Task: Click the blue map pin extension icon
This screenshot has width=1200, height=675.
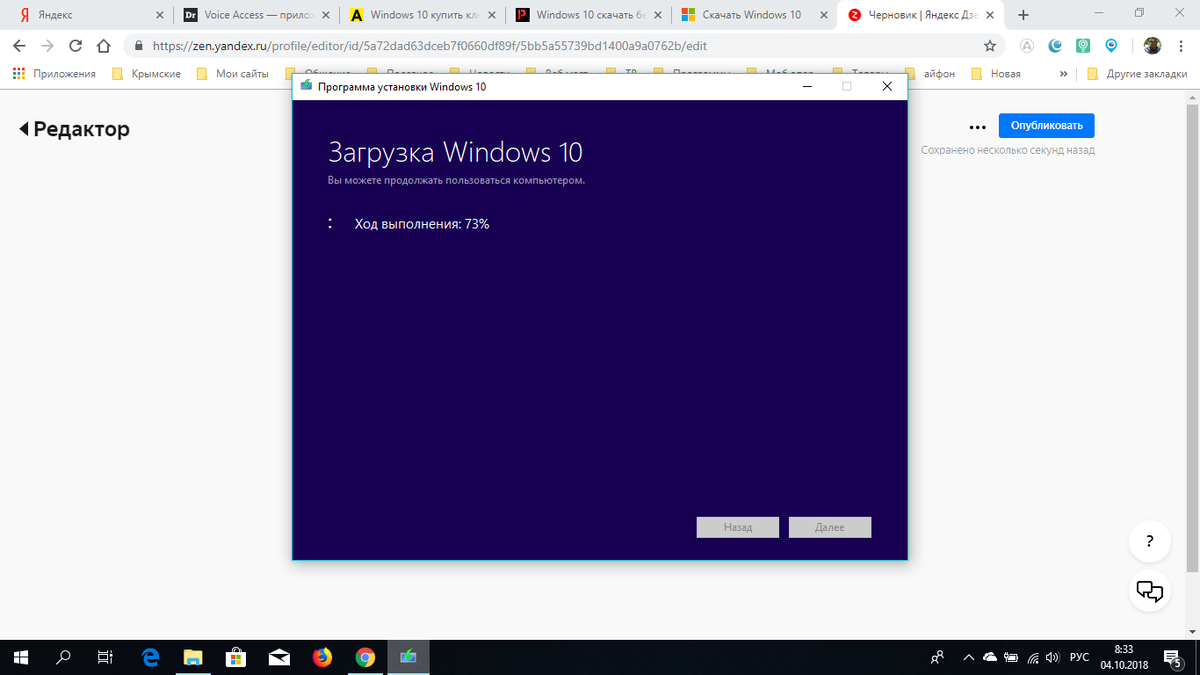Action: tap(1111, 46)
